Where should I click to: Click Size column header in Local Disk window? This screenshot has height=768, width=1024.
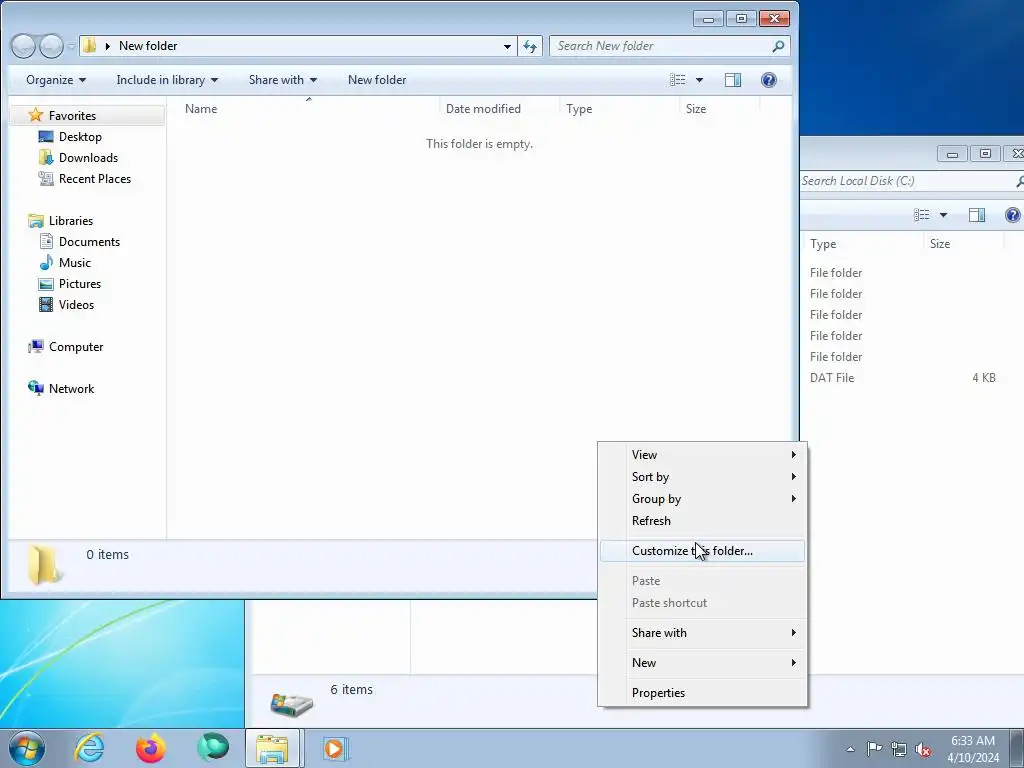click(x=963, y=244)
